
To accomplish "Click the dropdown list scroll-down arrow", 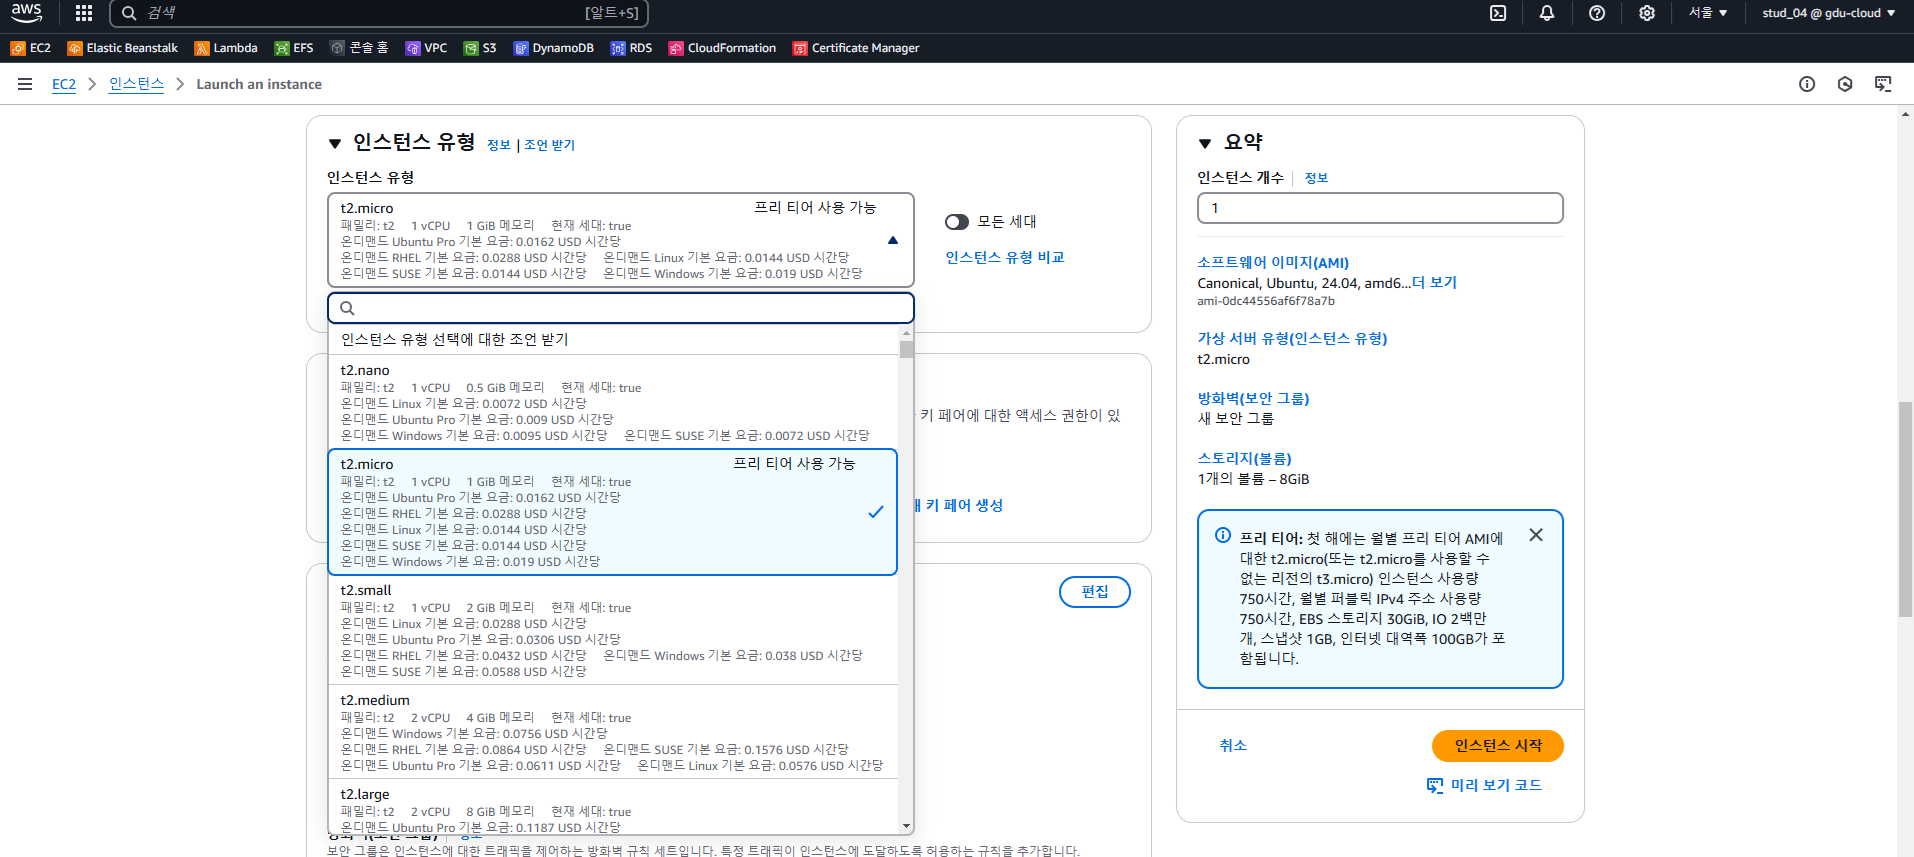I will click(907, 826).
